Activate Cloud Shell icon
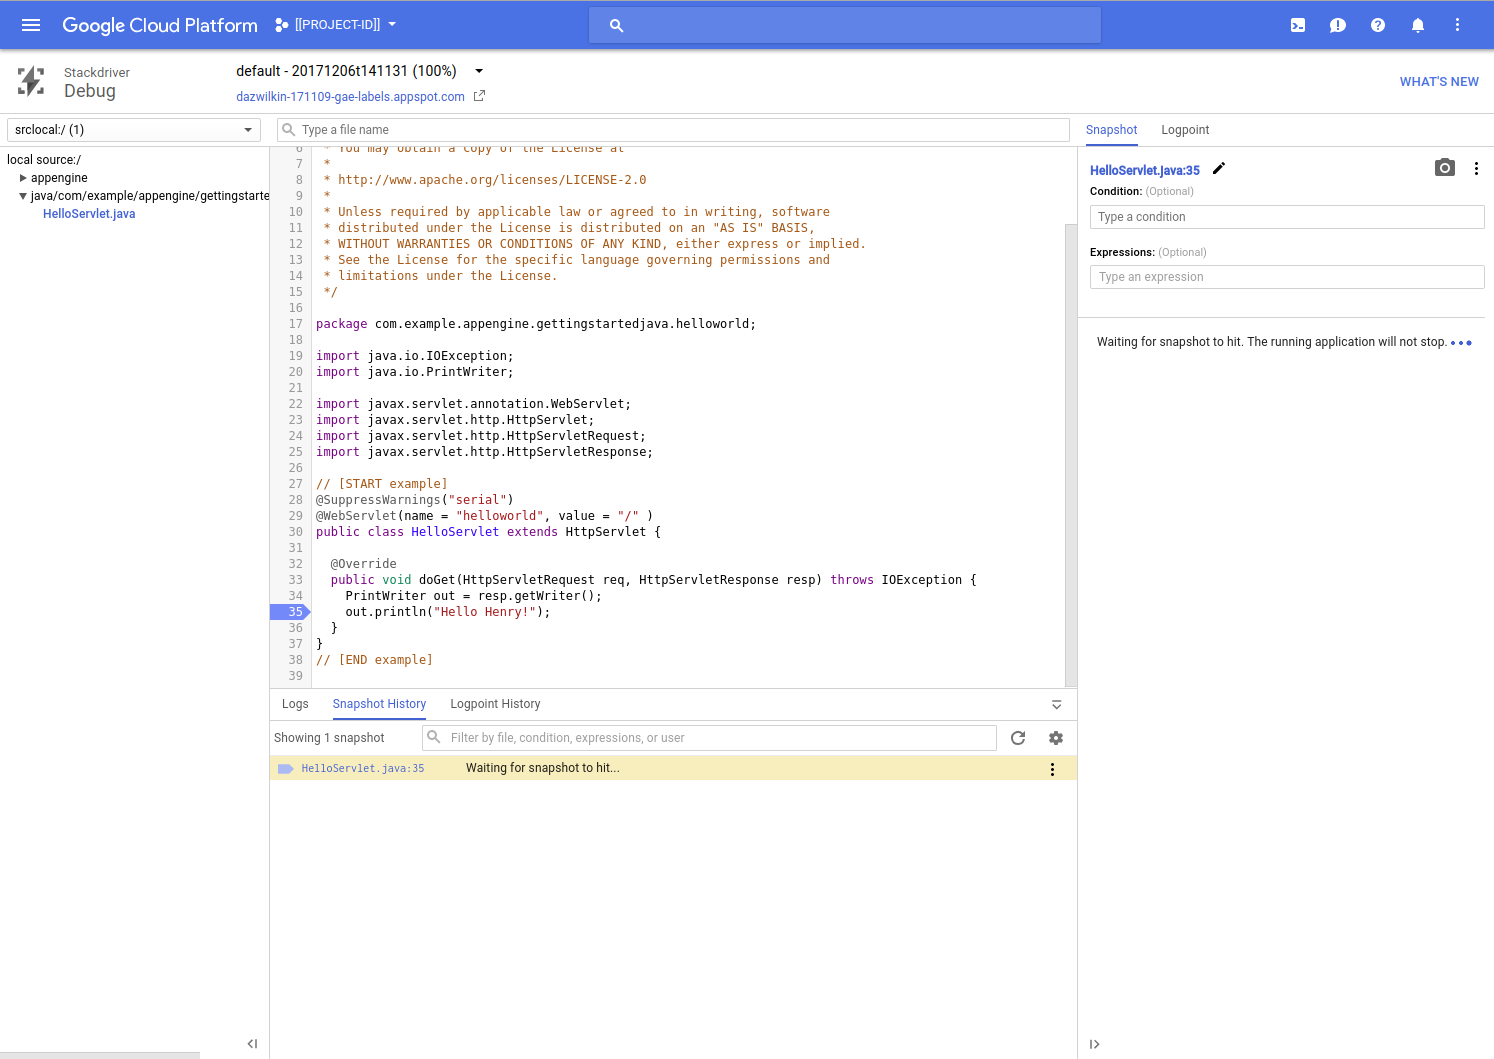1494x1059 pixels. click(1297, 25)
